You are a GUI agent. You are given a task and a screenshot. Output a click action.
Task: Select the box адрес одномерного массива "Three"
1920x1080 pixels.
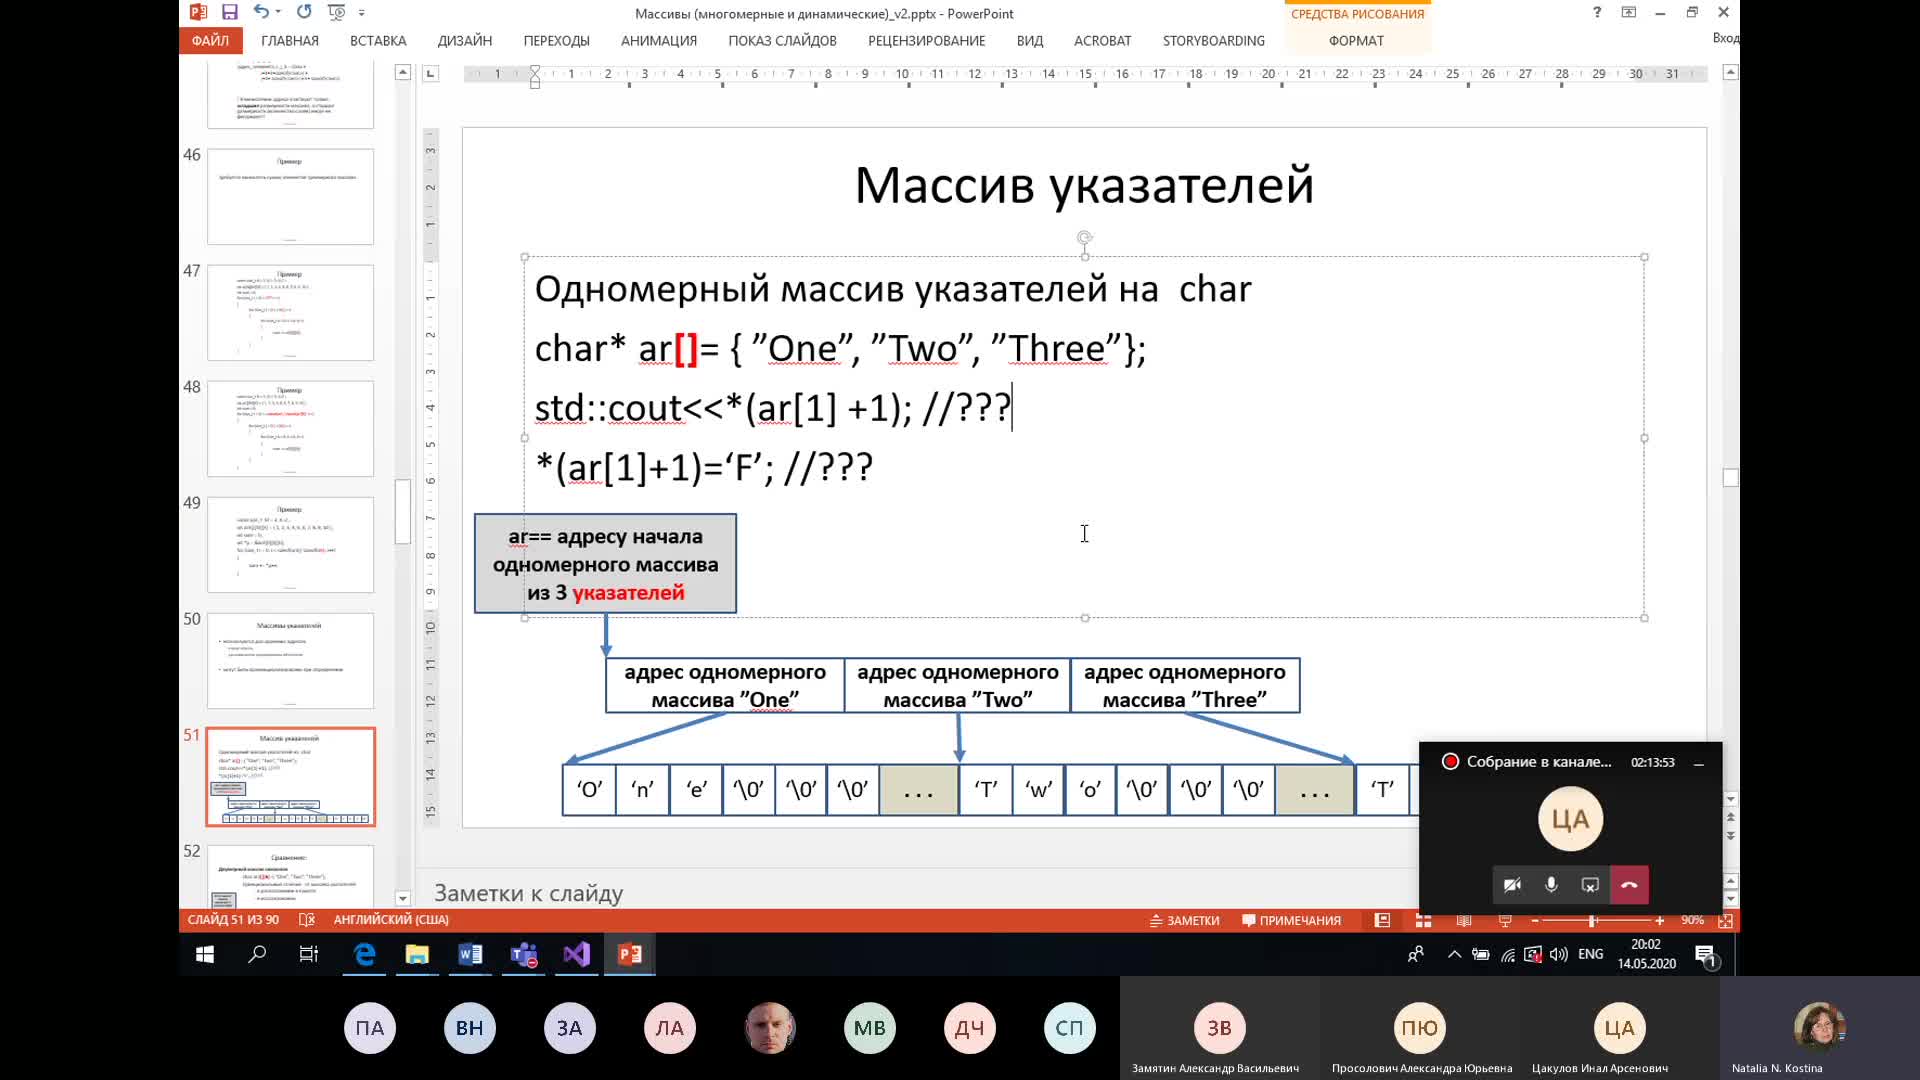pos(1185,685)
